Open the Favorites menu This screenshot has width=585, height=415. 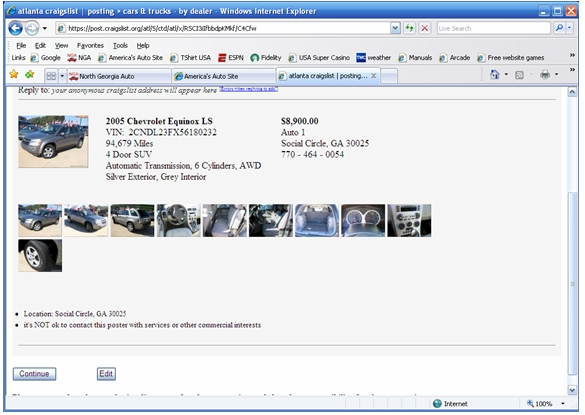tap(90, 46)
